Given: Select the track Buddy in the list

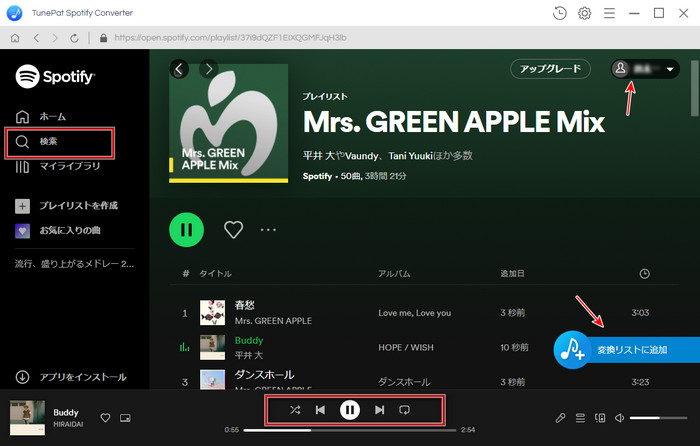Looking at the screenshot, I should pyautogui.click(x=249, y=341).
